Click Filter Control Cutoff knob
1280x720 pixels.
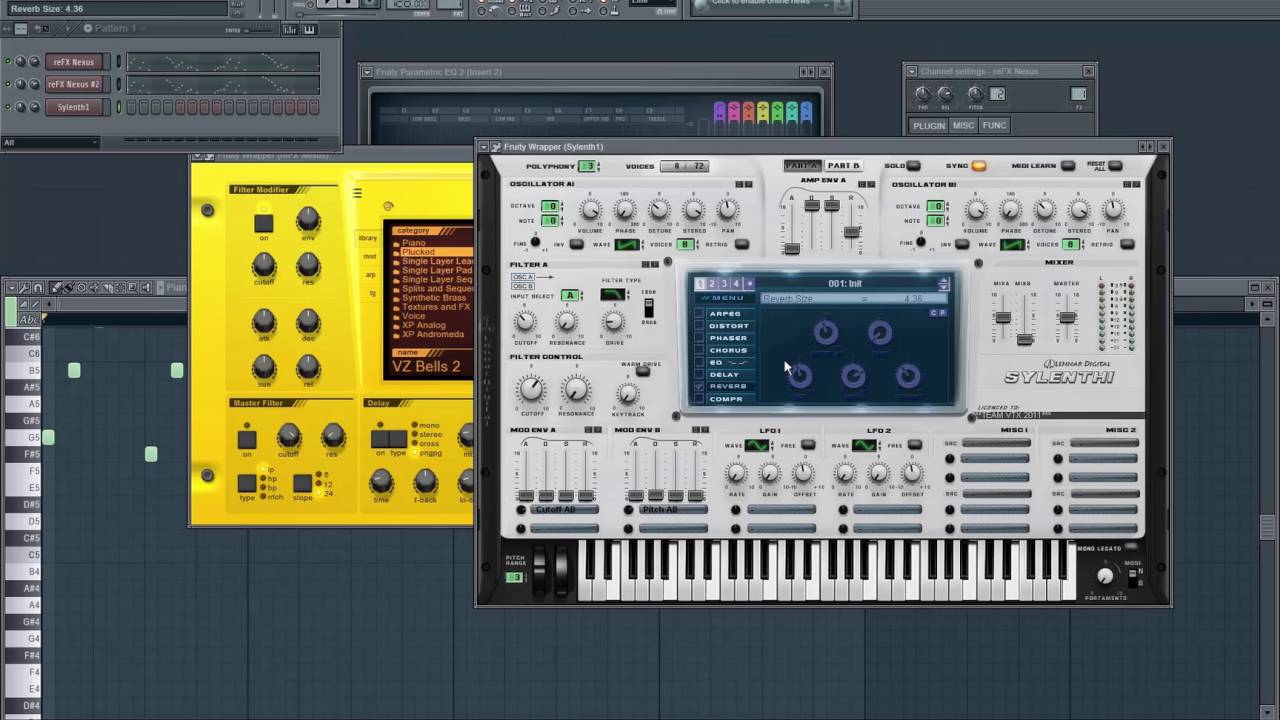tap(532, 389)
